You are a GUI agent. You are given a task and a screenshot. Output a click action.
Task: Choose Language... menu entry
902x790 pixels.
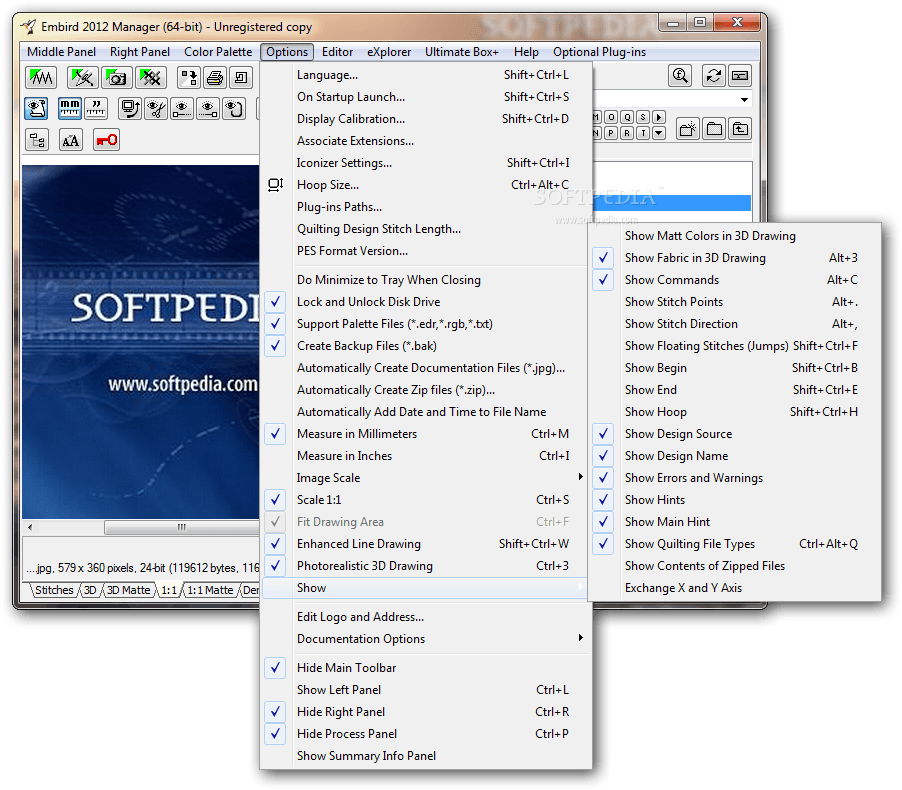click(425, 75)
